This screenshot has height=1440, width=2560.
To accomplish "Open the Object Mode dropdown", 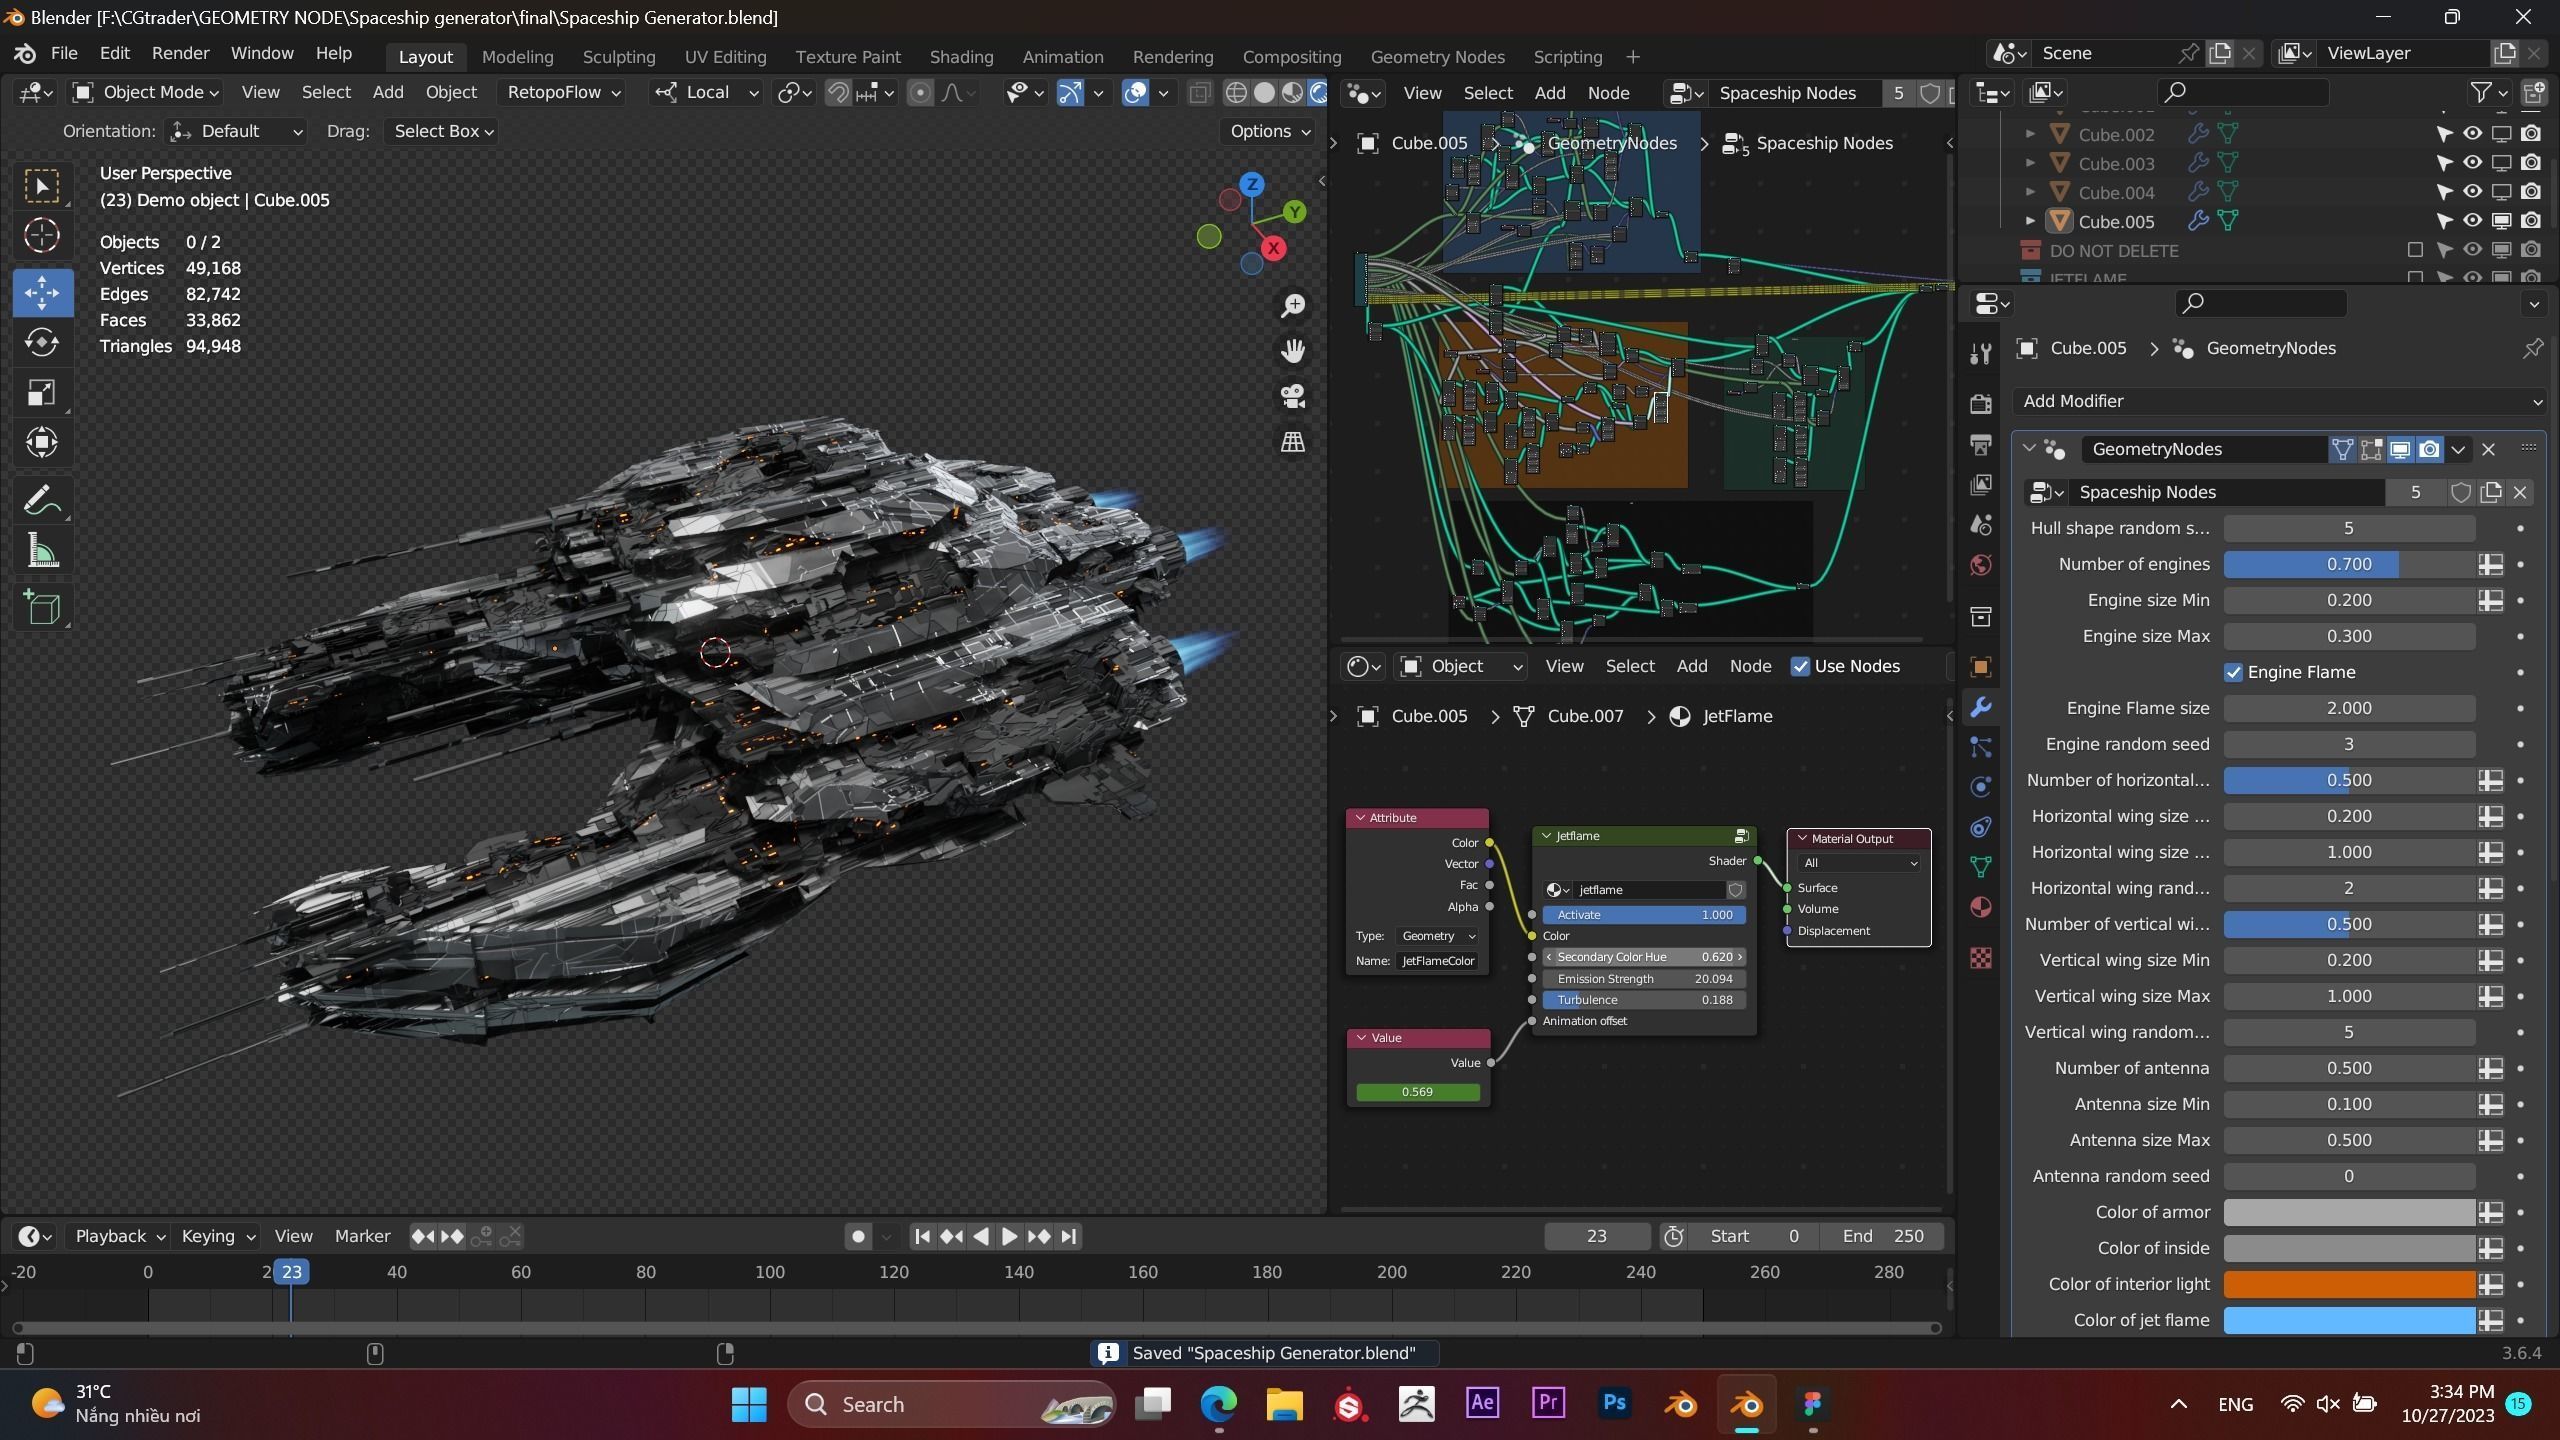I will pyautogui.click(x=146, y=92).
